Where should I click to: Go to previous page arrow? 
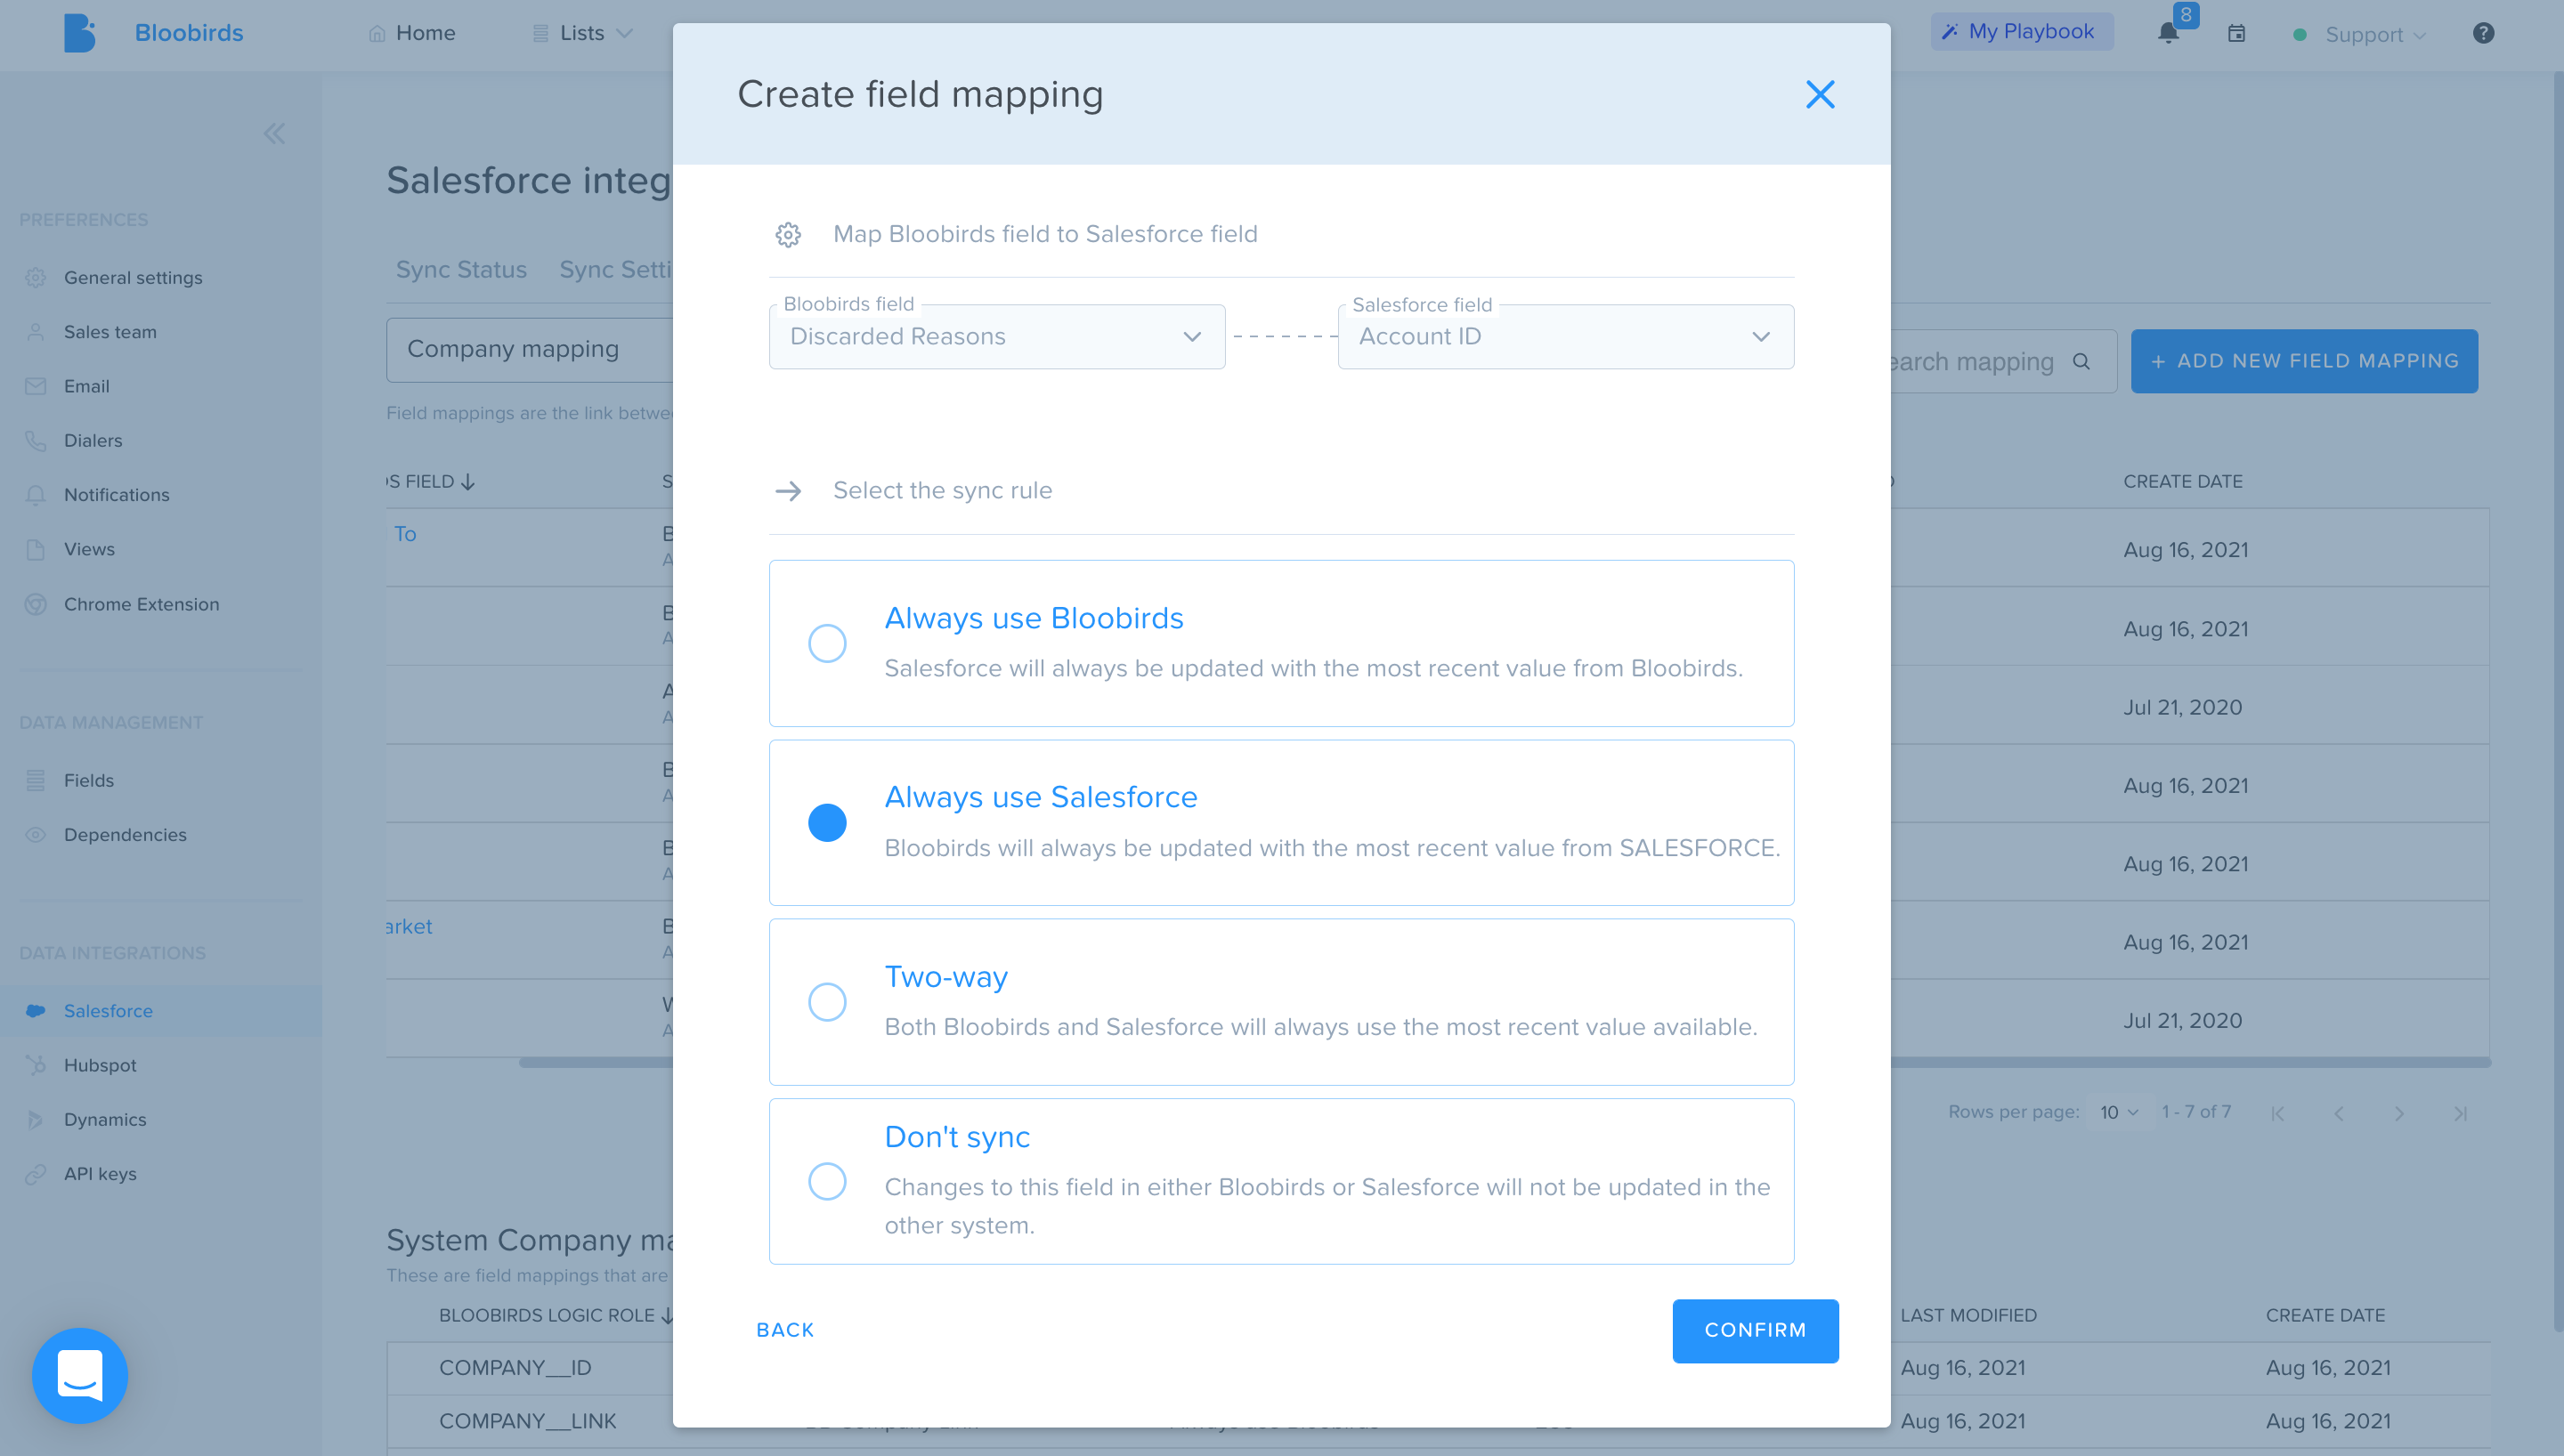coord(2338,1113)
